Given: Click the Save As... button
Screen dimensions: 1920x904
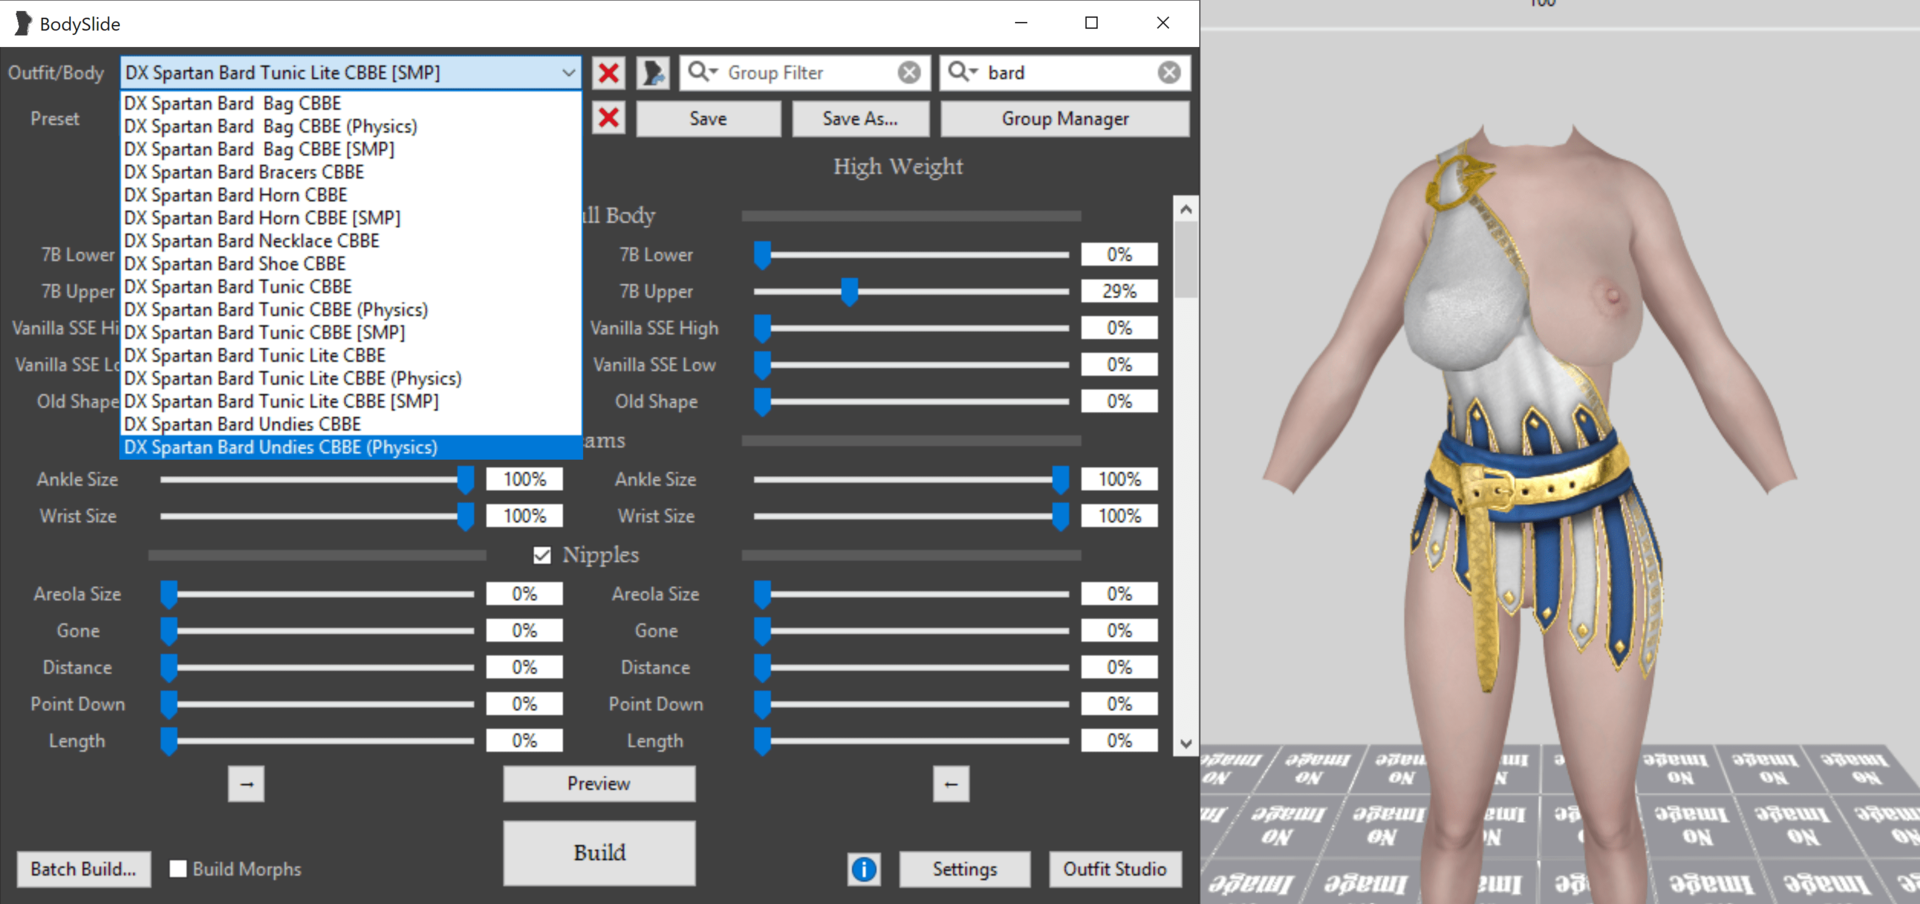Looking at the screenshot, I should point(860,118).
